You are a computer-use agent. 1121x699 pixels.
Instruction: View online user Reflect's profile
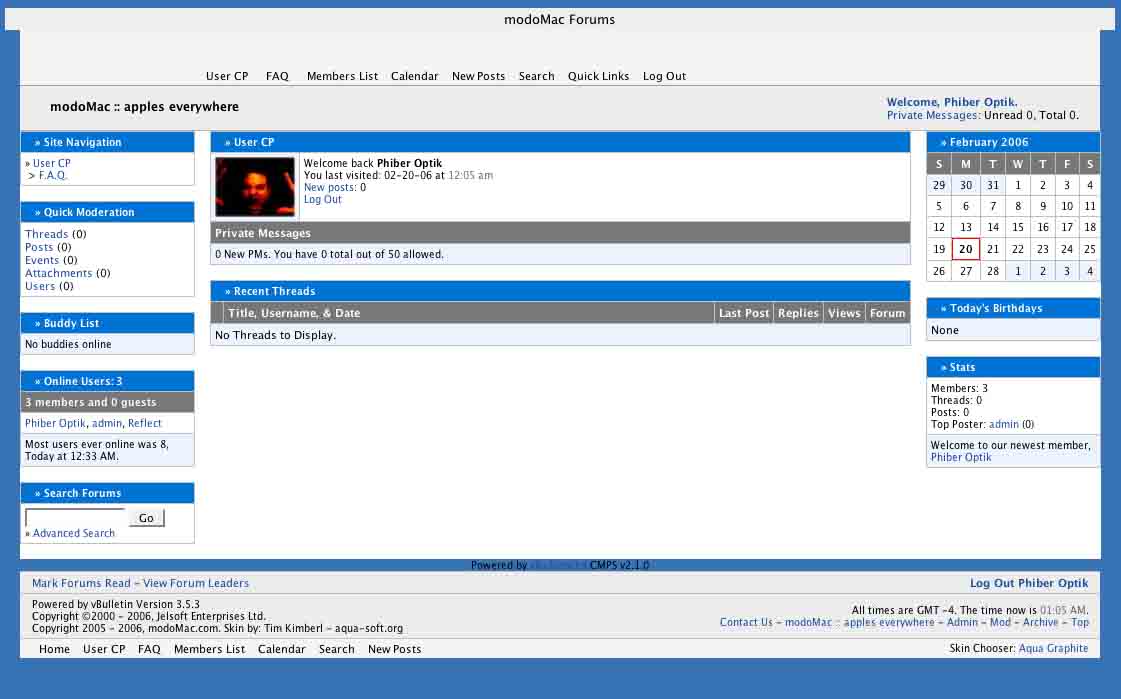144,423
